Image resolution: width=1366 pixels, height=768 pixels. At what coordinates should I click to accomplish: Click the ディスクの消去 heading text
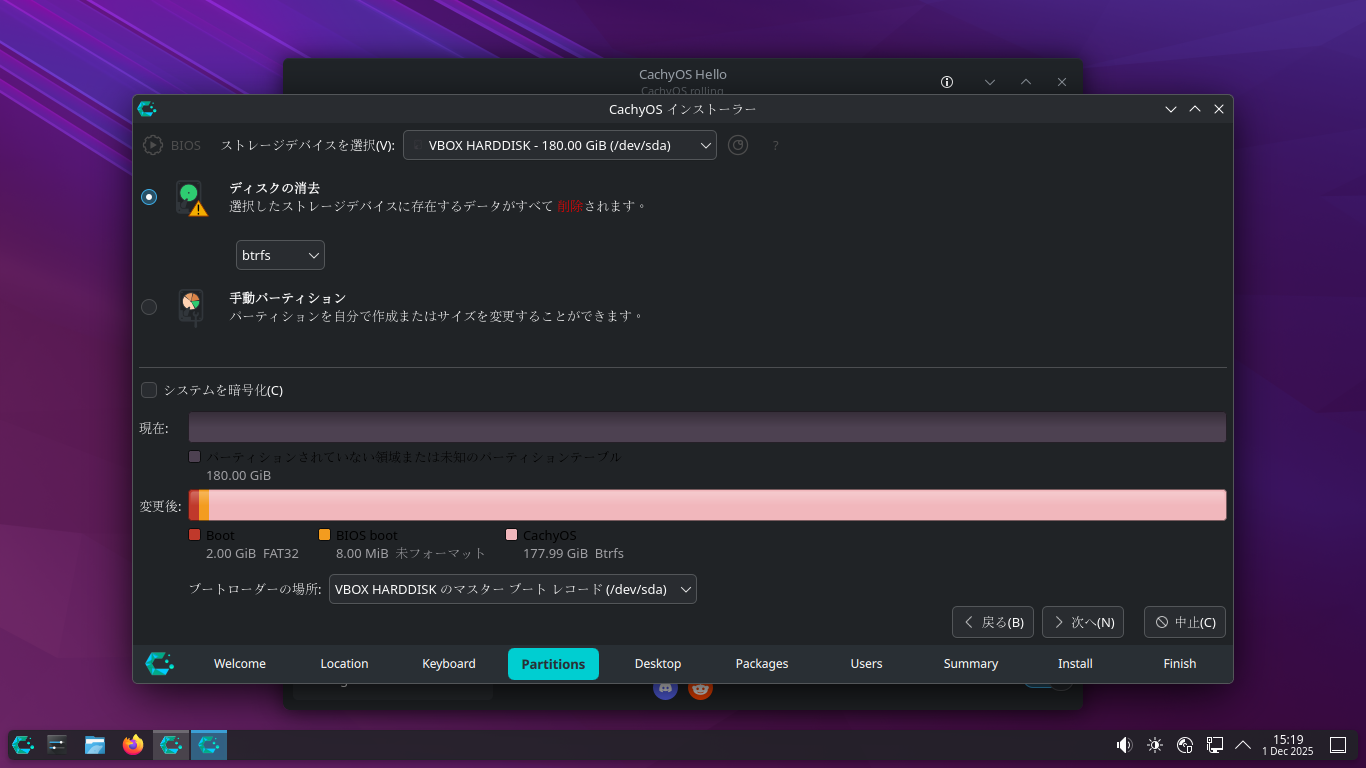click(x=274, y=188)
